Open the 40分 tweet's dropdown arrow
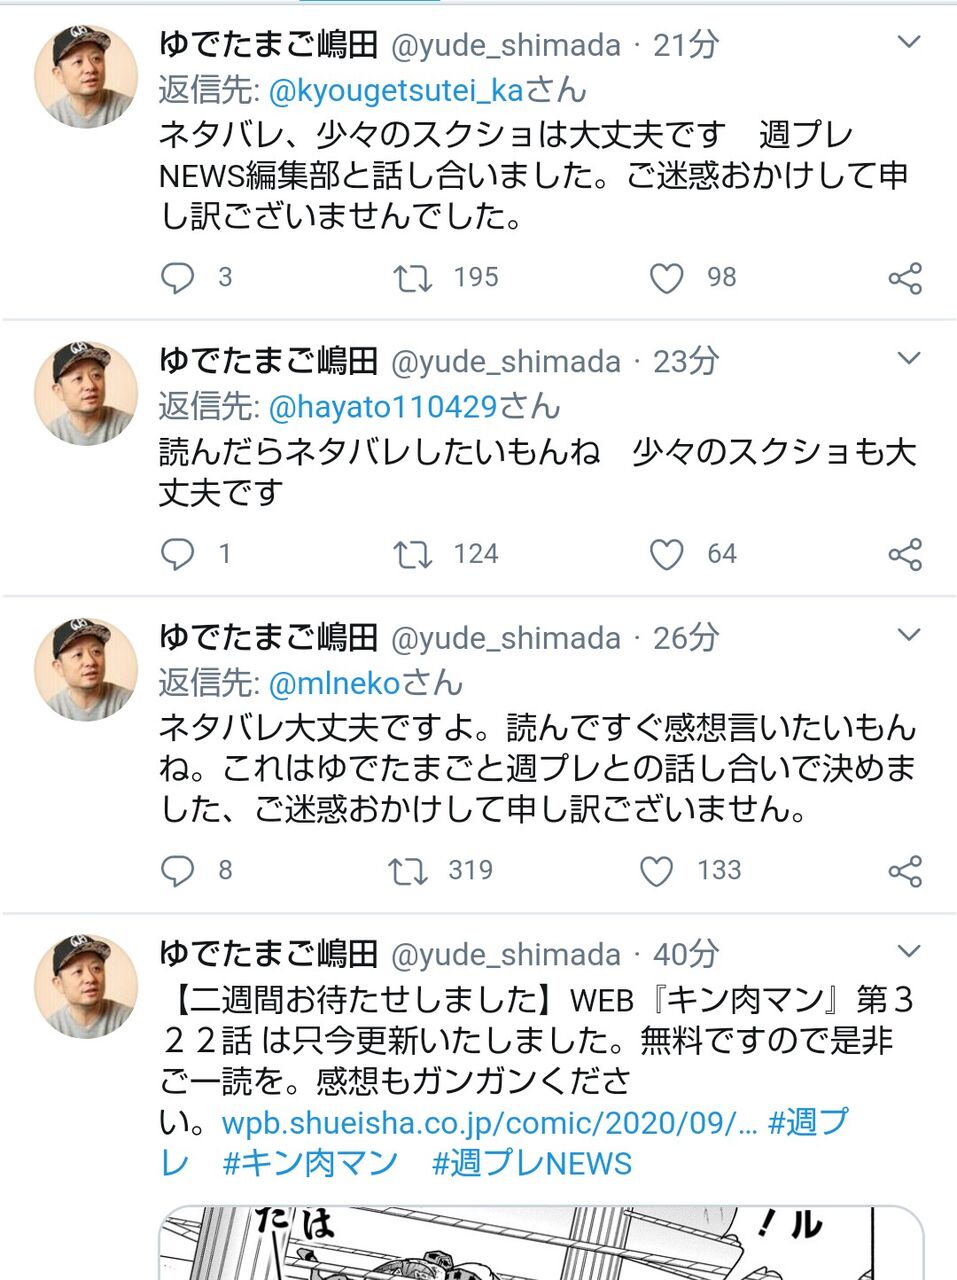The image size is (957, 1280). tap(908, 951)
